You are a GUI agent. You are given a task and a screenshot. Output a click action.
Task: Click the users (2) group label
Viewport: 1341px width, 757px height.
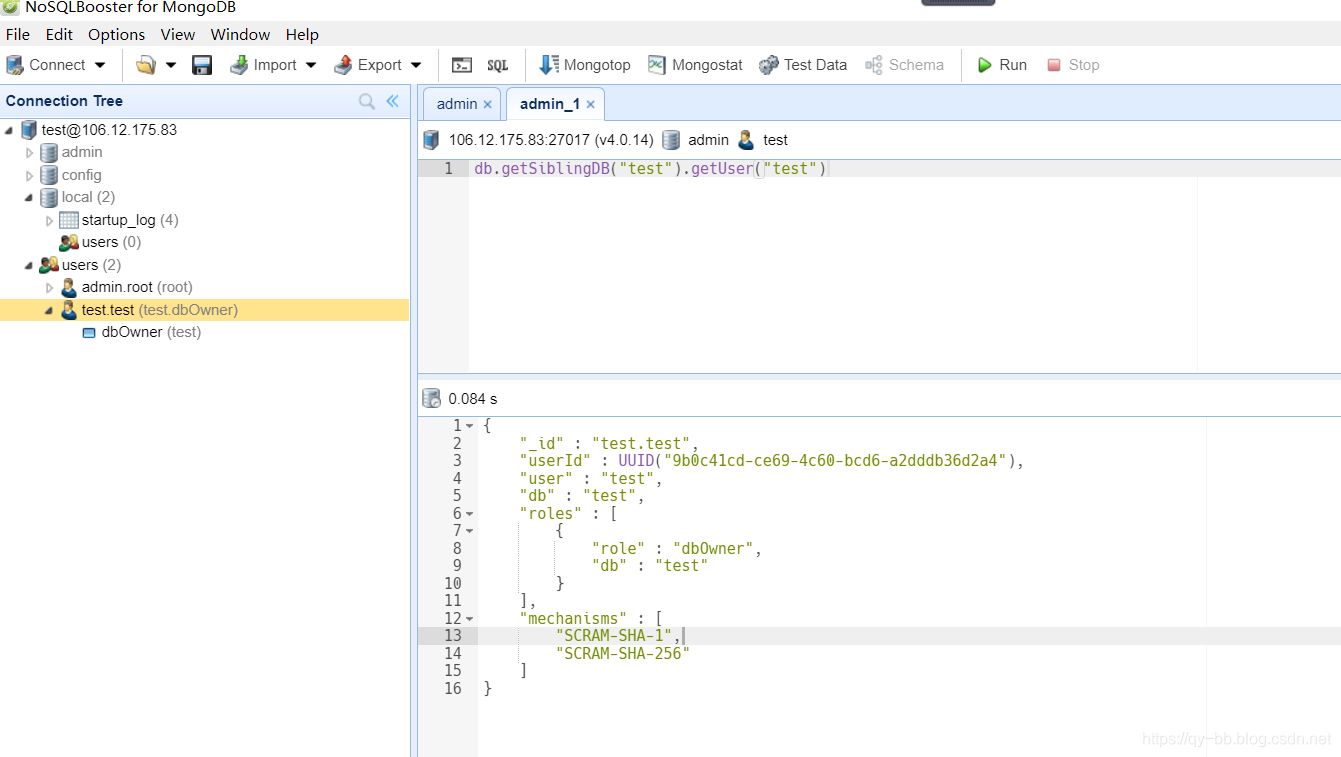[91, 265]
